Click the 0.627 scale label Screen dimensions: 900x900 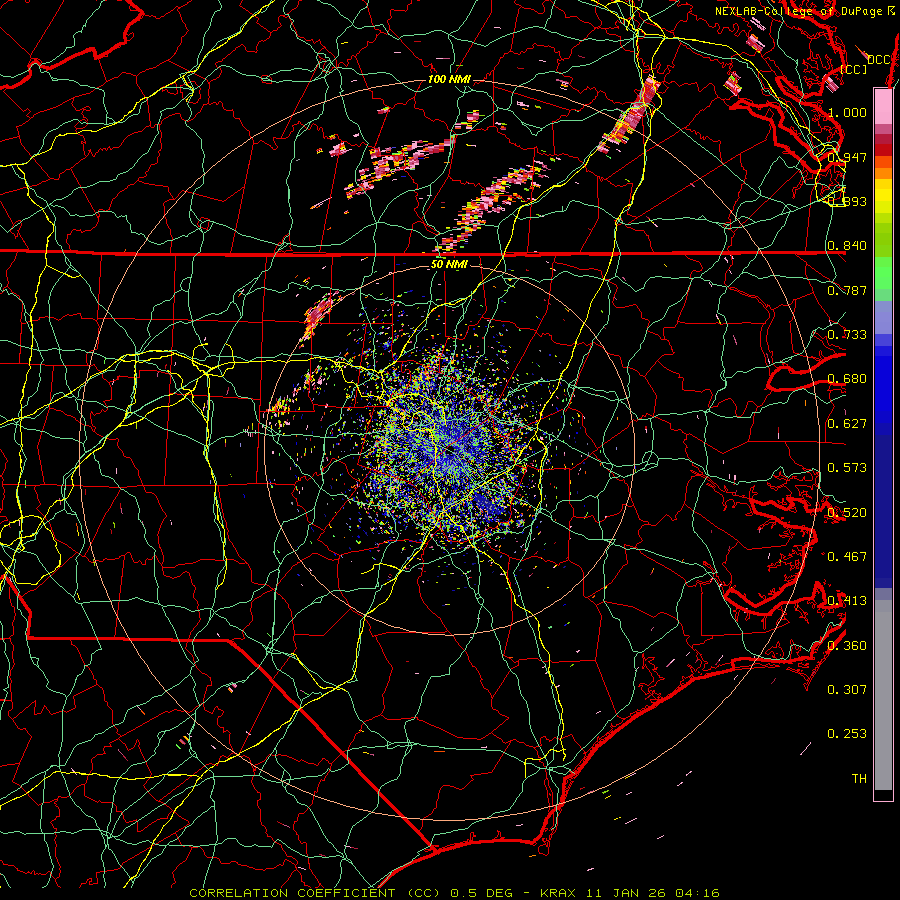pyautogui.click(x=847, y=424)
